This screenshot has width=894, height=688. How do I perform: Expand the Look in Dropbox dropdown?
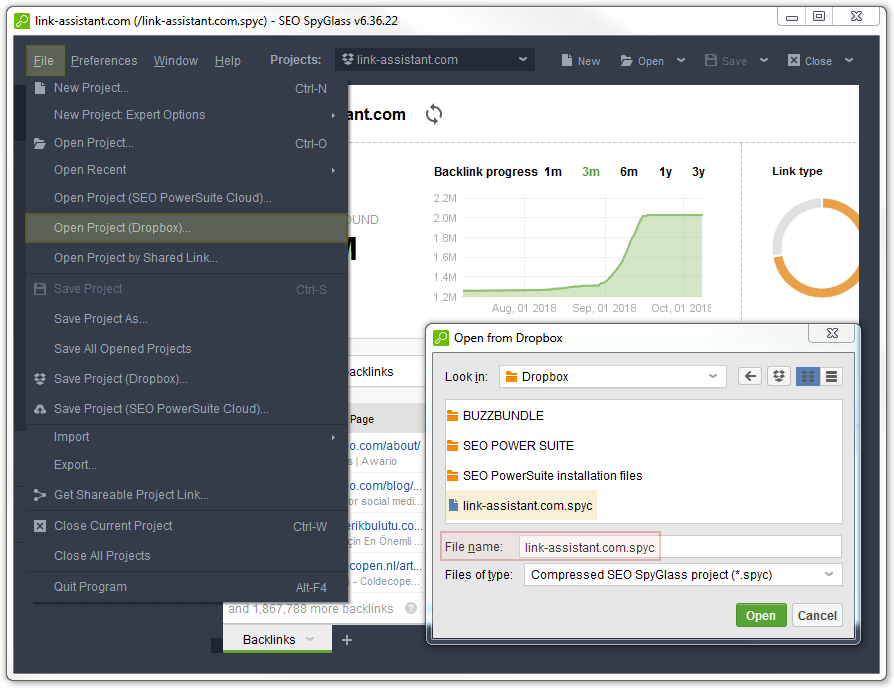click(x=713, y=376)
